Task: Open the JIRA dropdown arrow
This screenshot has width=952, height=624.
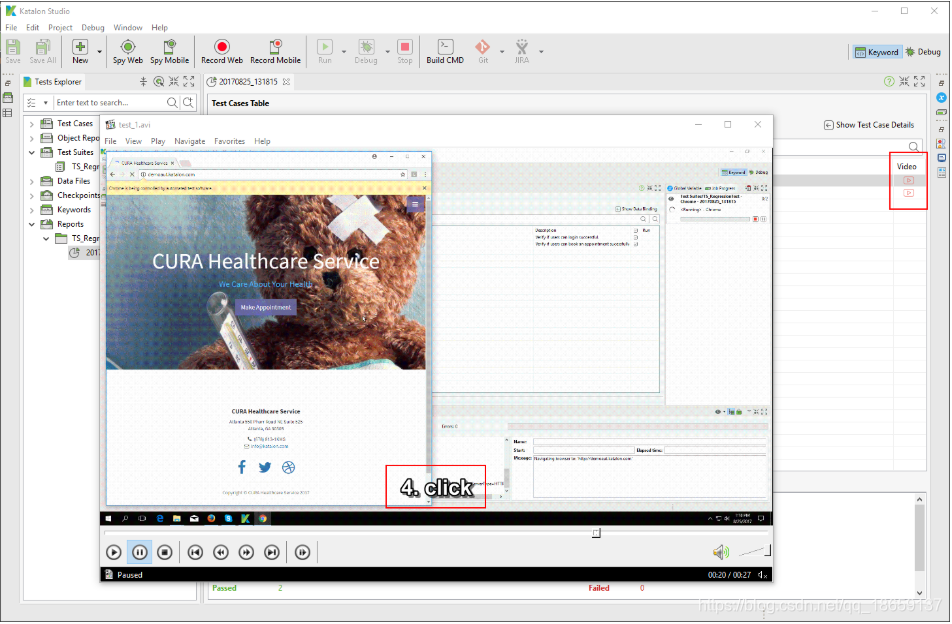Action: coord(540,52)
